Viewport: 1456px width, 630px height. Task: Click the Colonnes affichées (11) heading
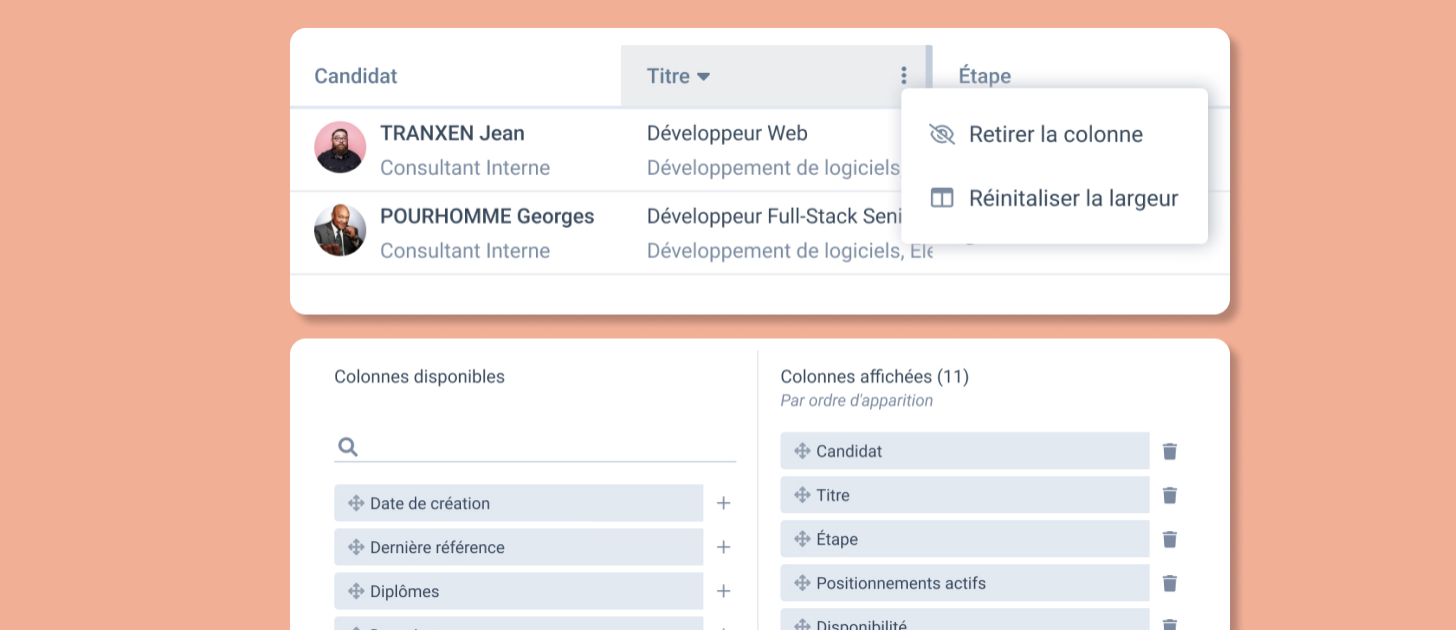pyautogui.click(x=874, y=377)
